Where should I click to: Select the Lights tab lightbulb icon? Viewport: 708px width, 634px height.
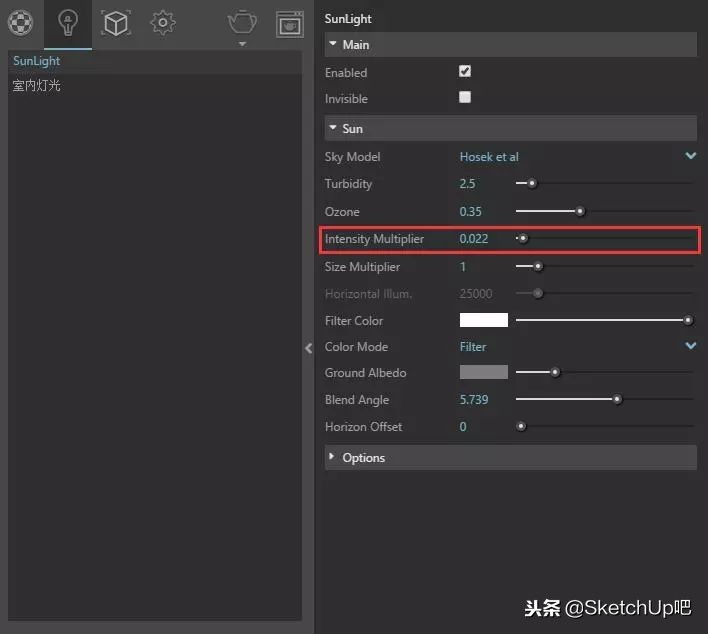[68, 23]
